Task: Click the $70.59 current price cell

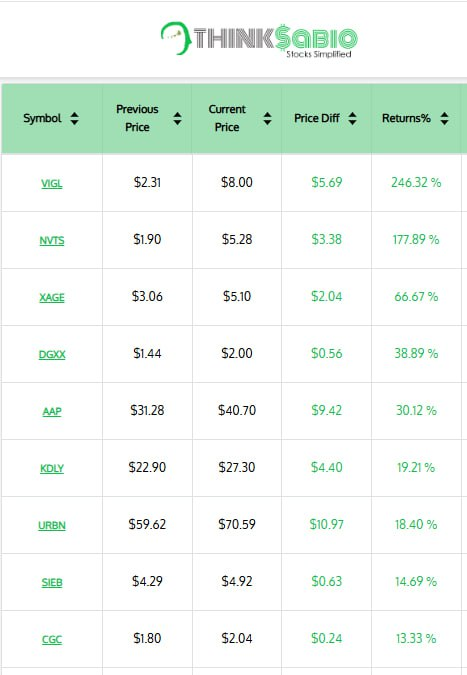Action: [x=237, y=524]
